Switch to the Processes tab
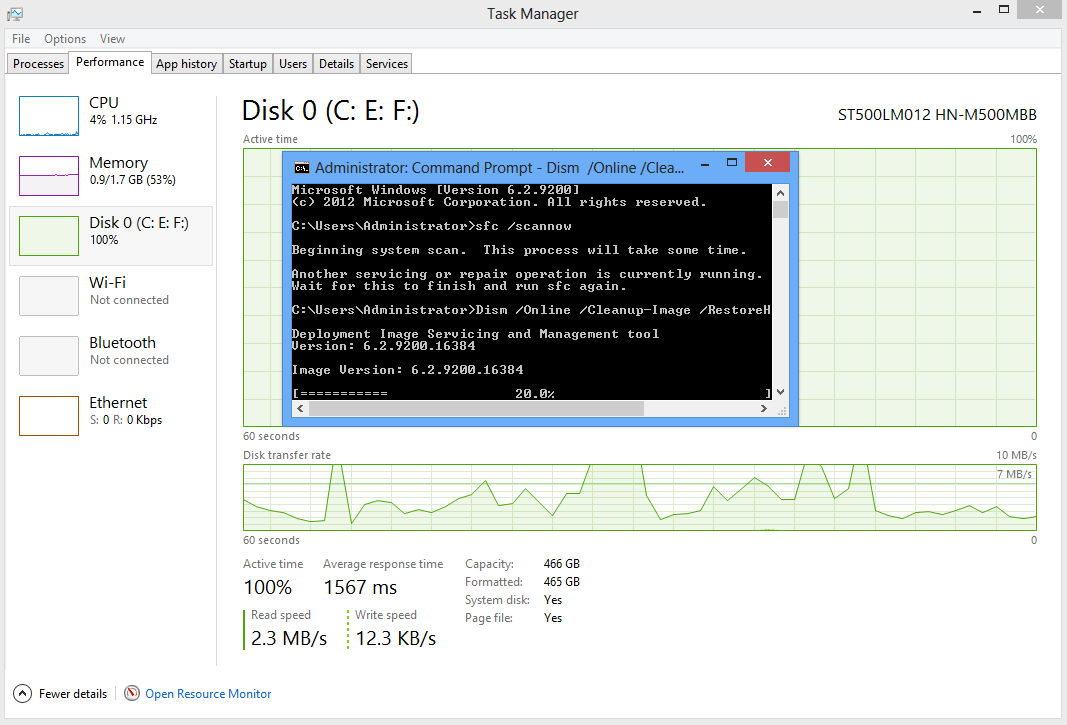The width and height of the screenshot is (1067, 725). pos(38,63)
